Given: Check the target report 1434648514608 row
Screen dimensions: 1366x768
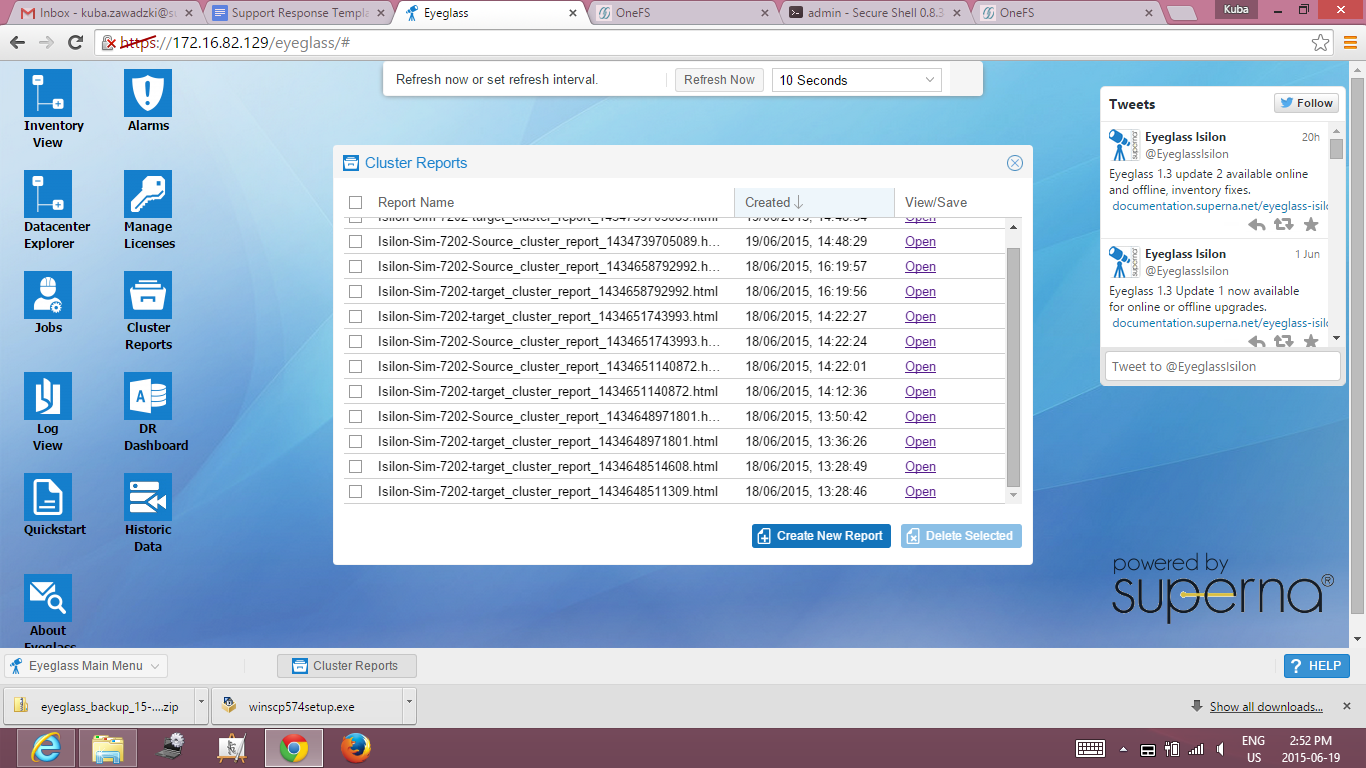Looking at the screenshot, I should pos(355,467).
